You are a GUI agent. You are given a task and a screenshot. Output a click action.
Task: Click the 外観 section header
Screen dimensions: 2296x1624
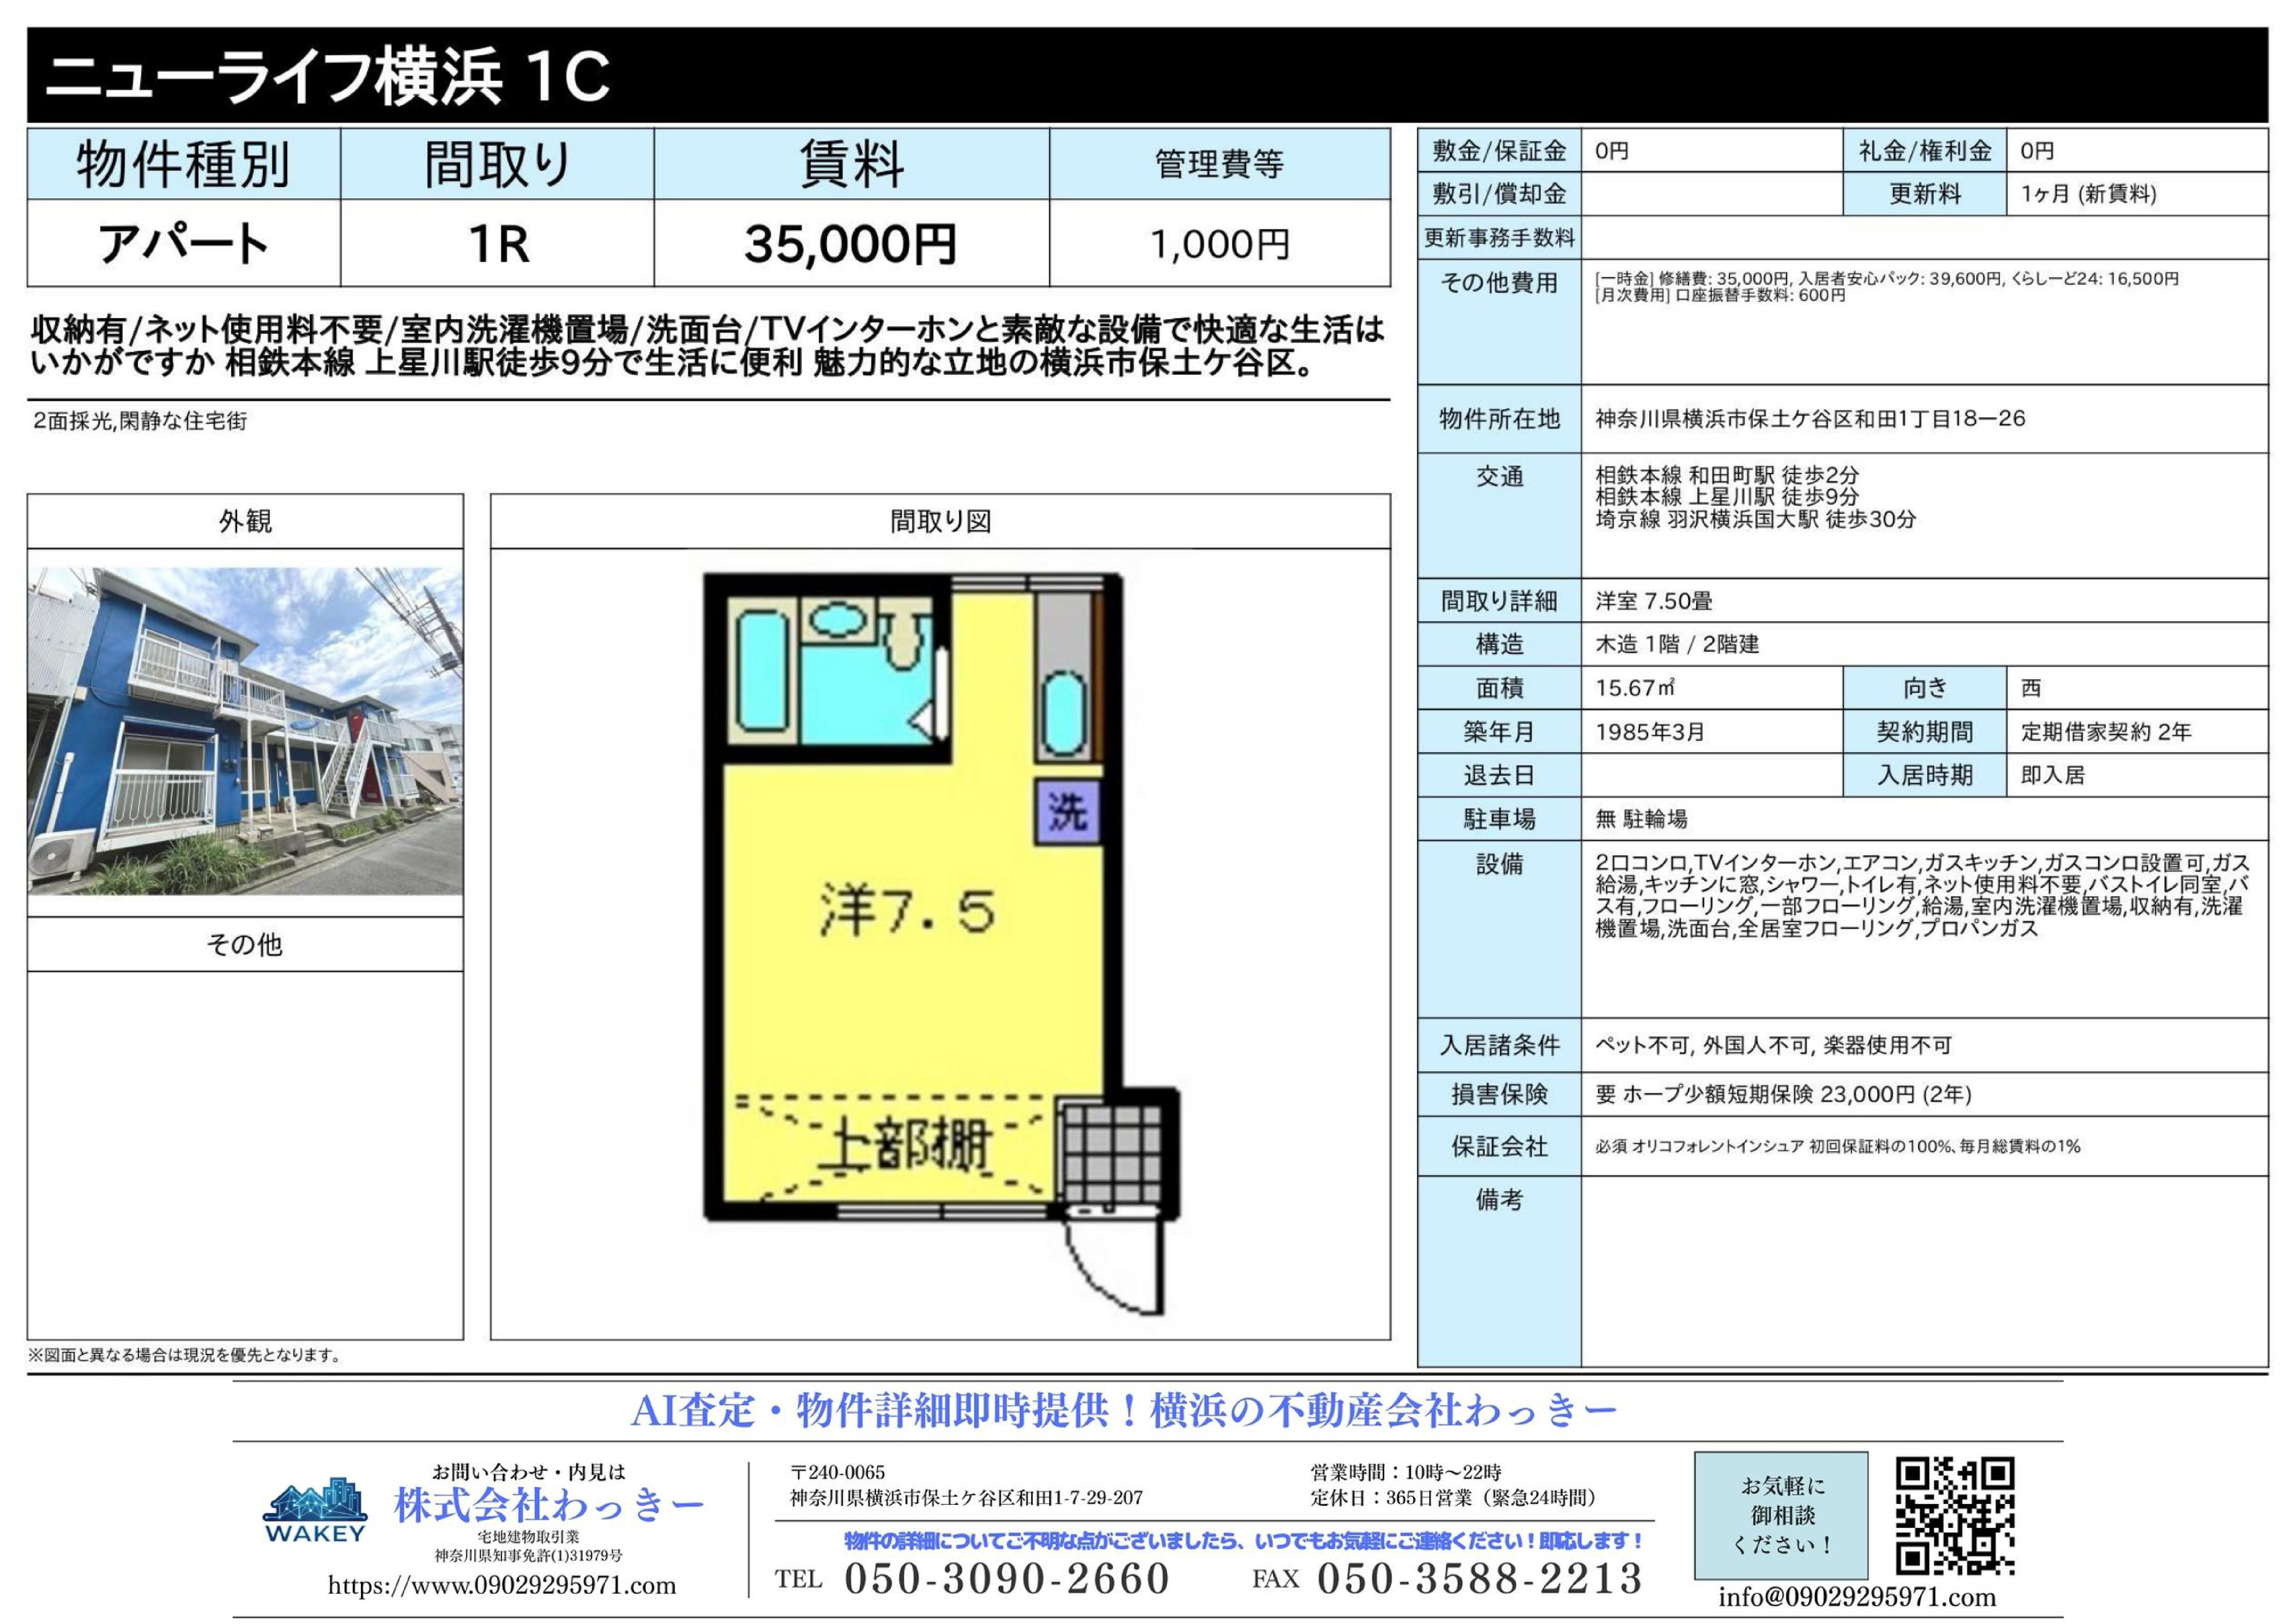tap(245, 521)
